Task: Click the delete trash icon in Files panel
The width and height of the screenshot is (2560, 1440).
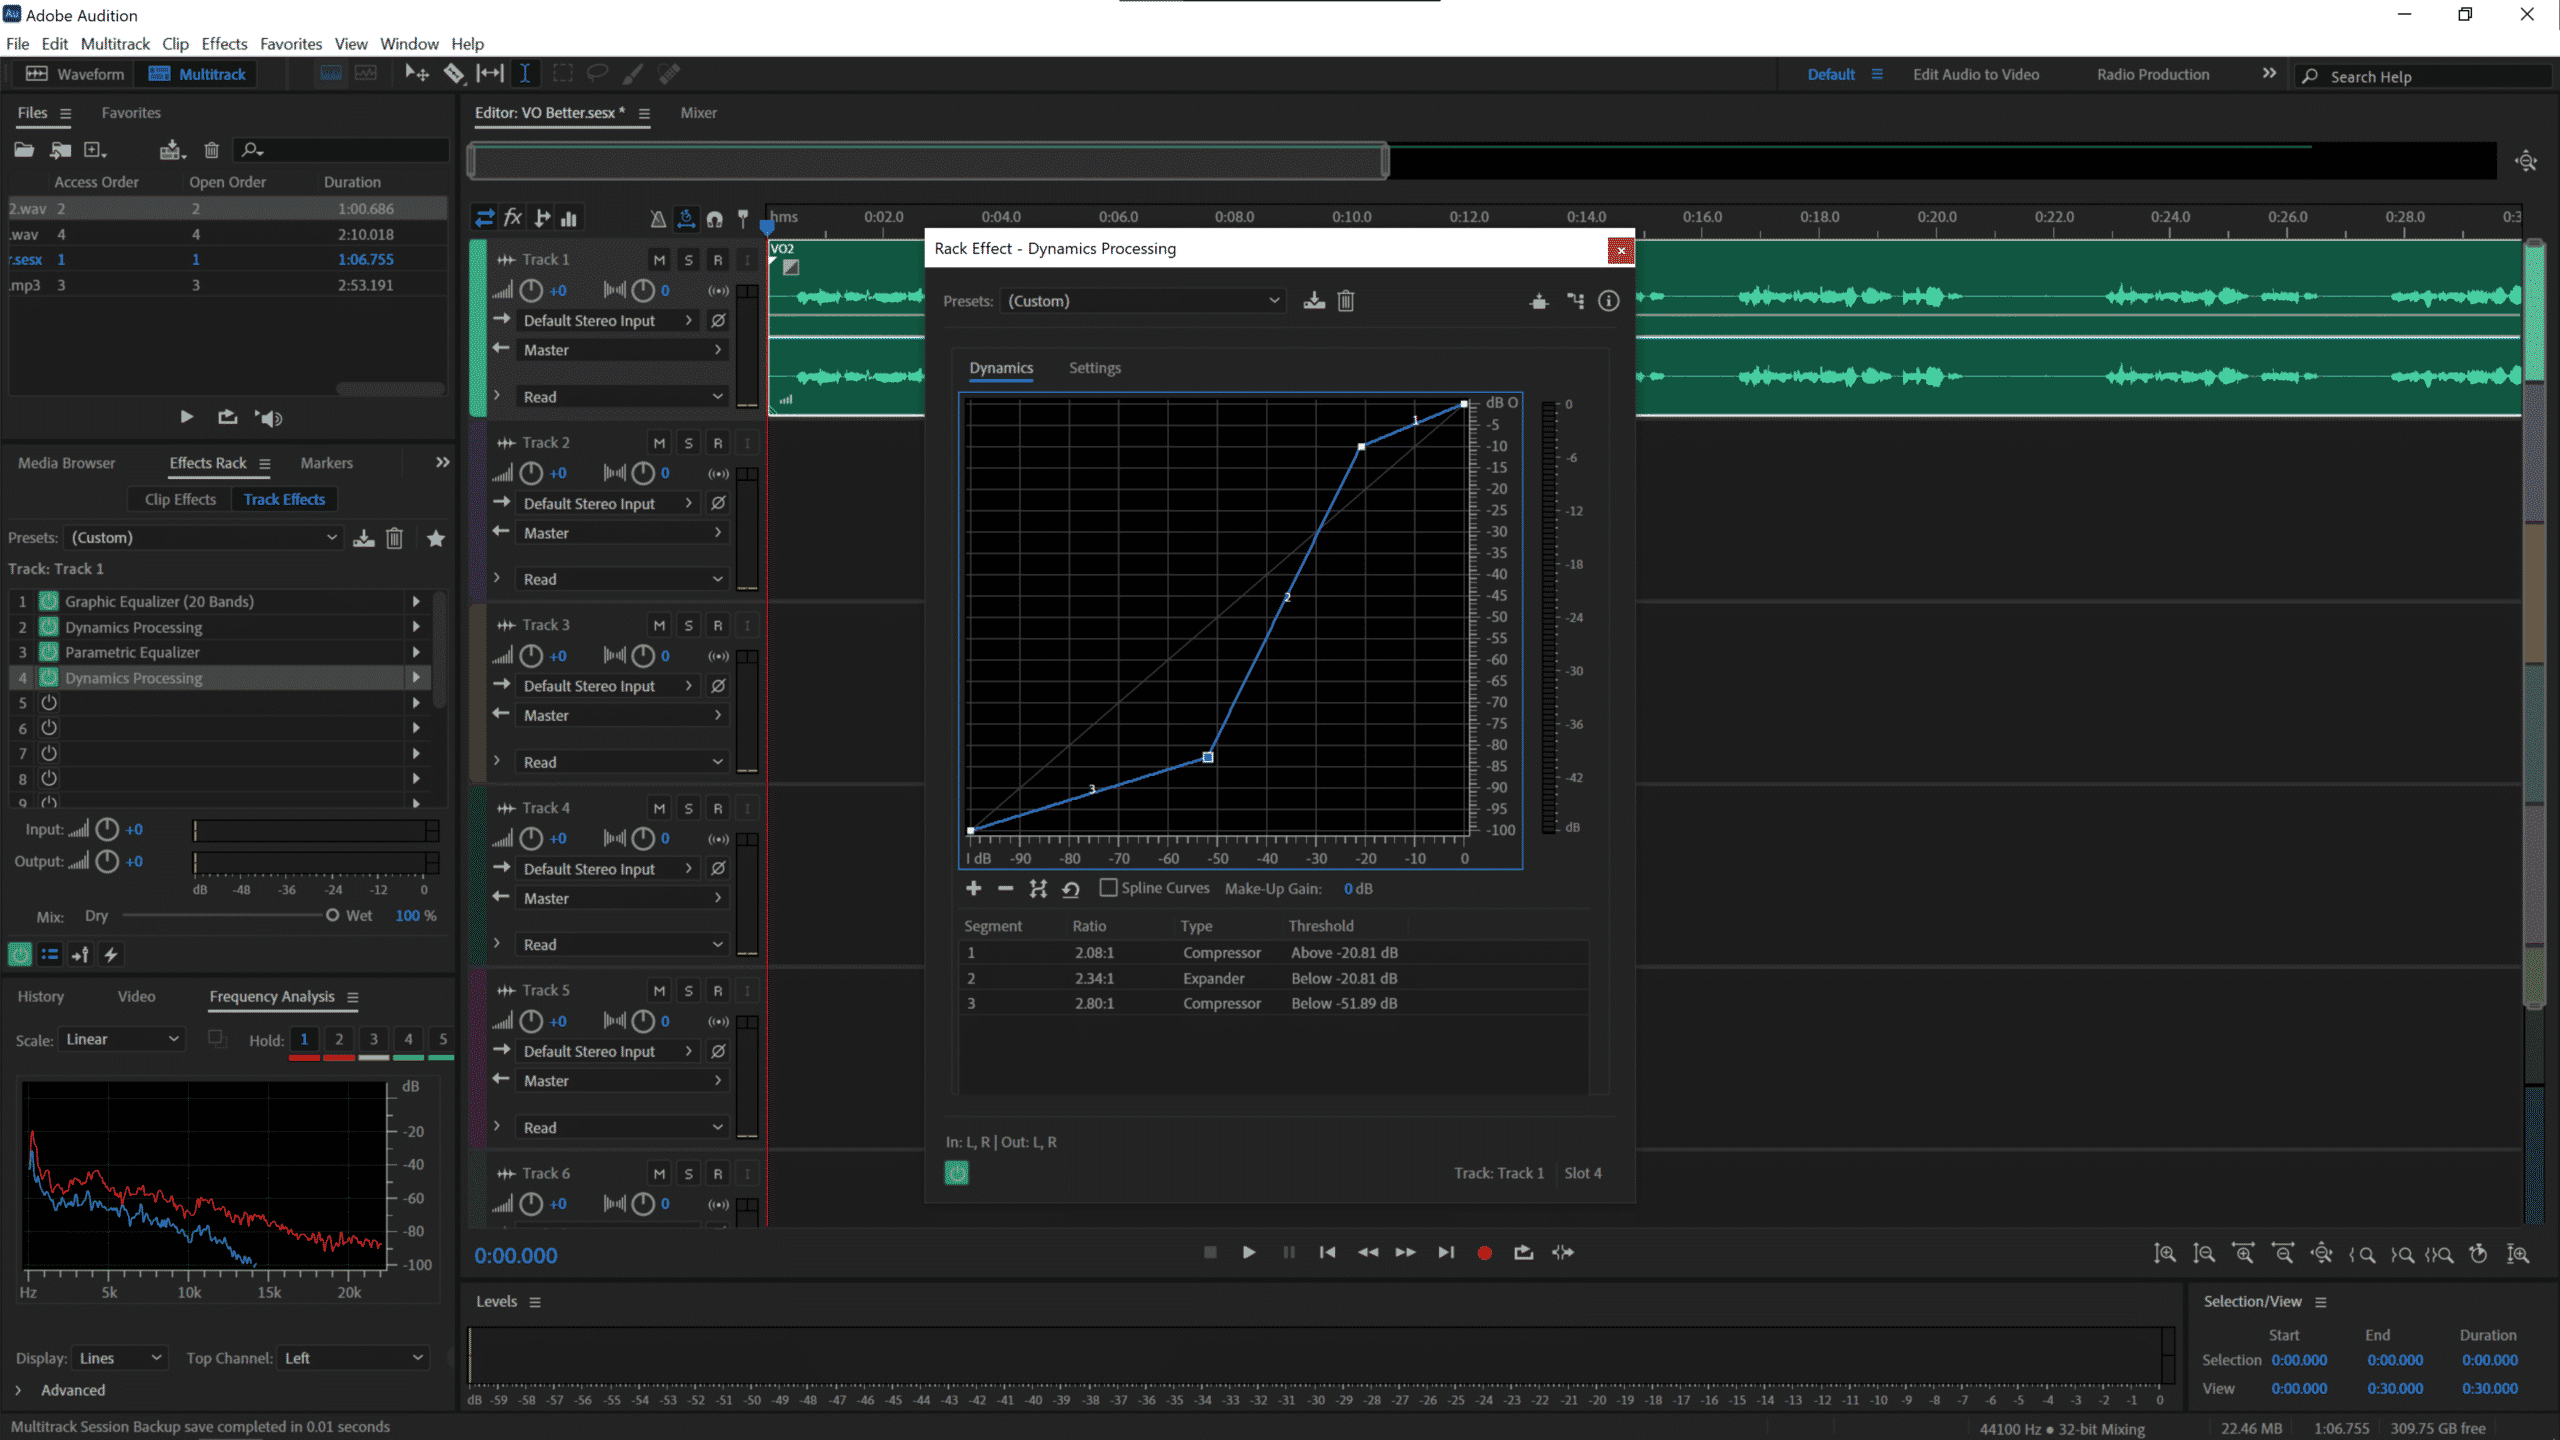Action: point(211,150)
